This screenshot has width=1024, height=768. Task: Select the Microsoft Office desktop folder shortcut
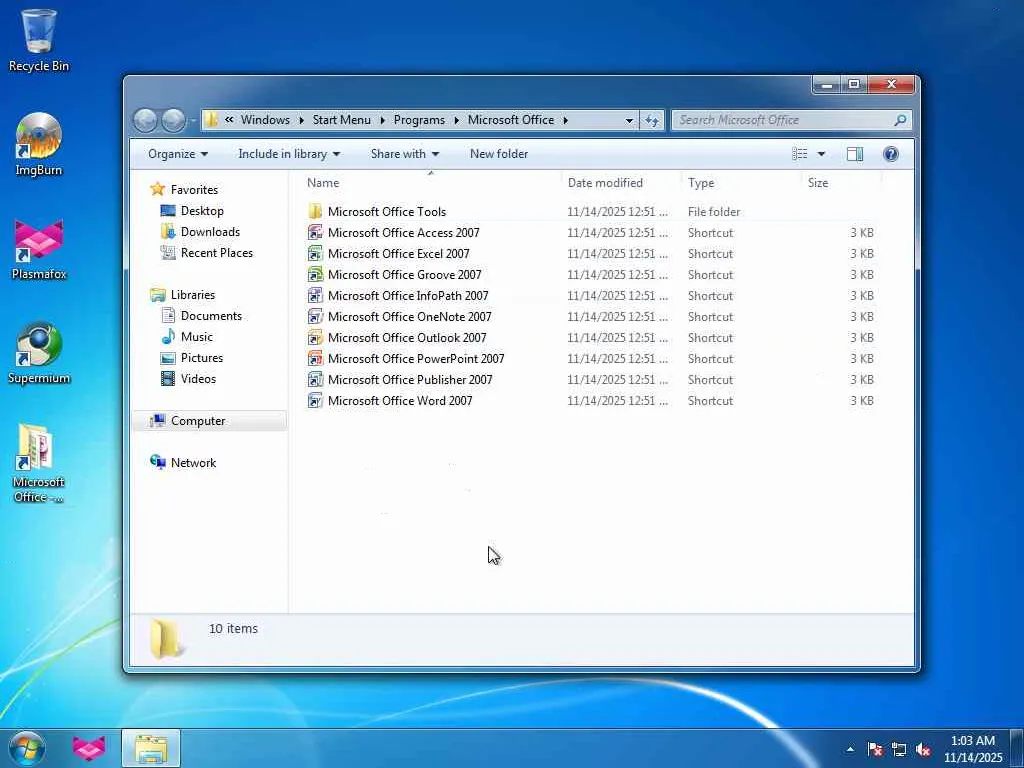[x=39, y=462]
